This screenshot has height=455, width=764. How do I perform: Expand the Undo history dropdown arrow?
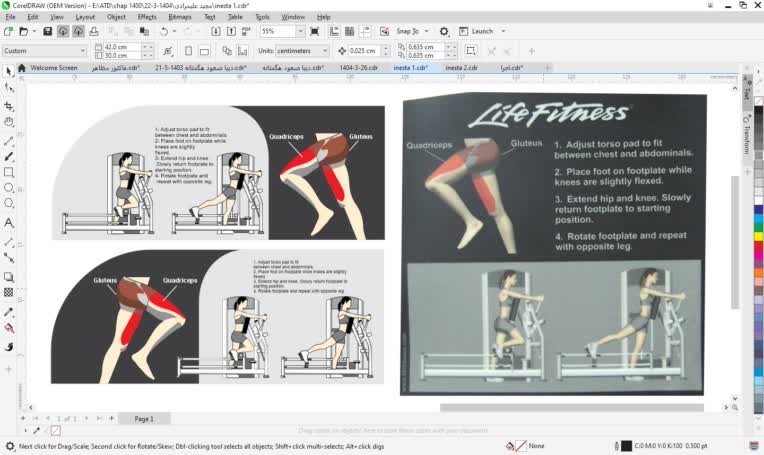pyautogui.click(x=174, y=32)
